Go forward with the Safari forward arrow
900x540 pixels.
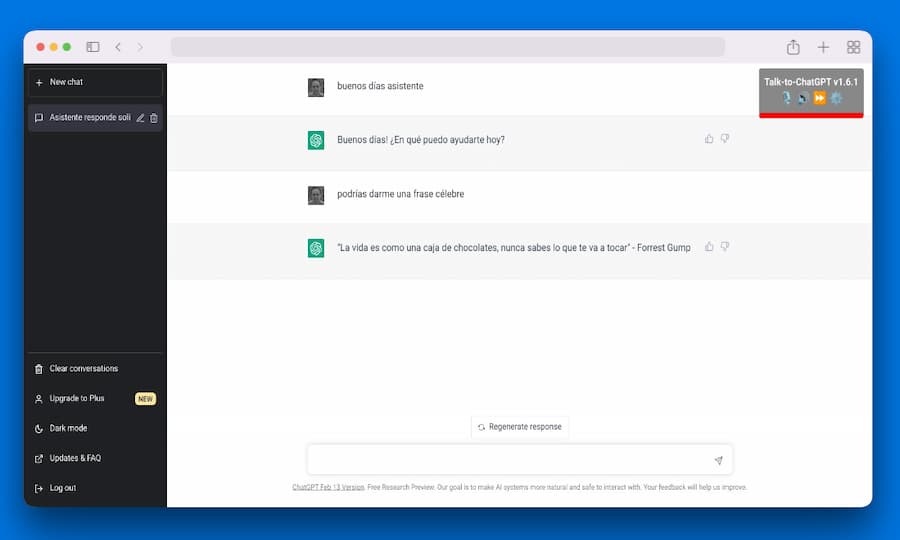[x=140, y=47]
